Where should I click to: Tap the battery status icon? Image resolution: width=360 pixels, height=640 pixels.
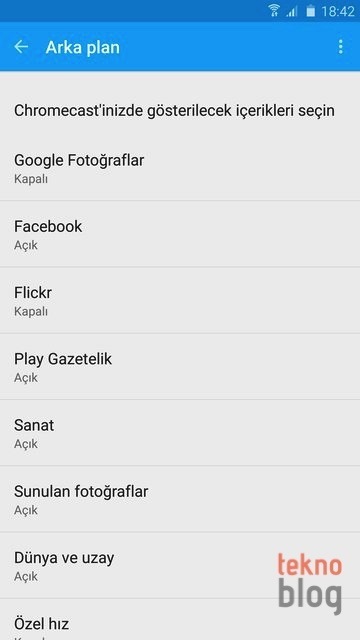(311, 11)
